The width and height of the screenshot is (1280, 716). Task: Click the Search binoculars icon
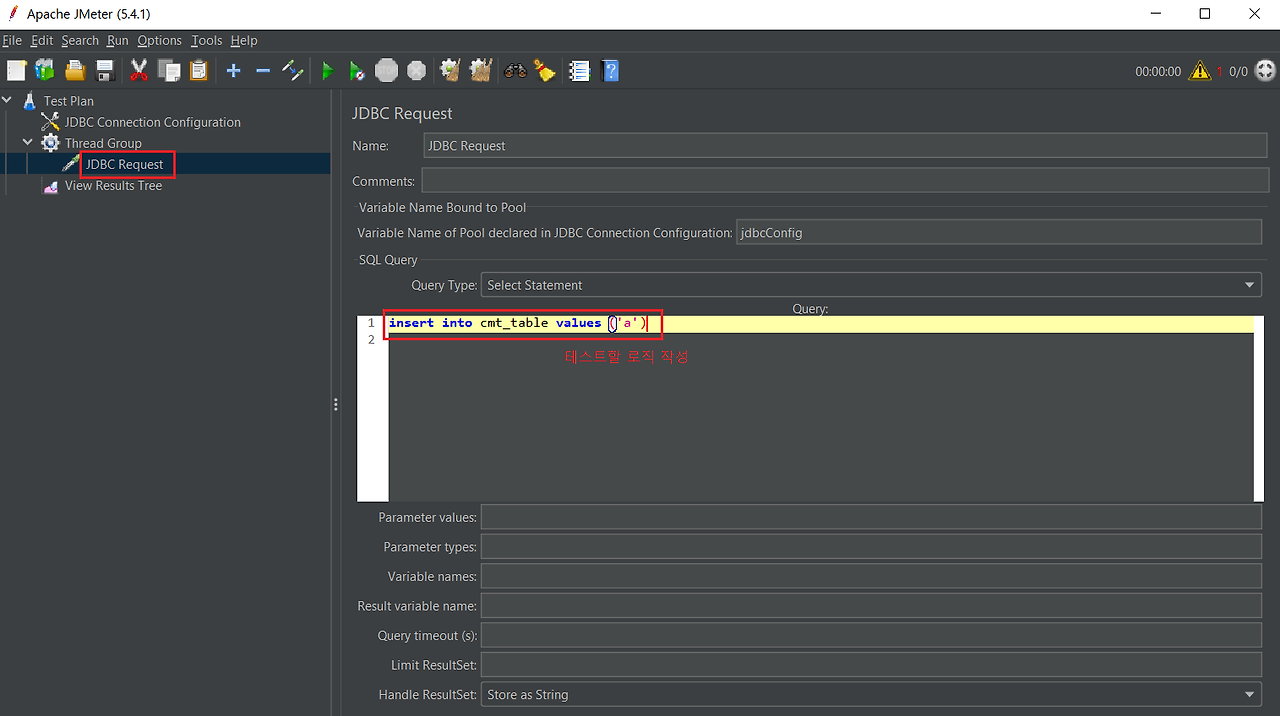click(x=515, y=71)
